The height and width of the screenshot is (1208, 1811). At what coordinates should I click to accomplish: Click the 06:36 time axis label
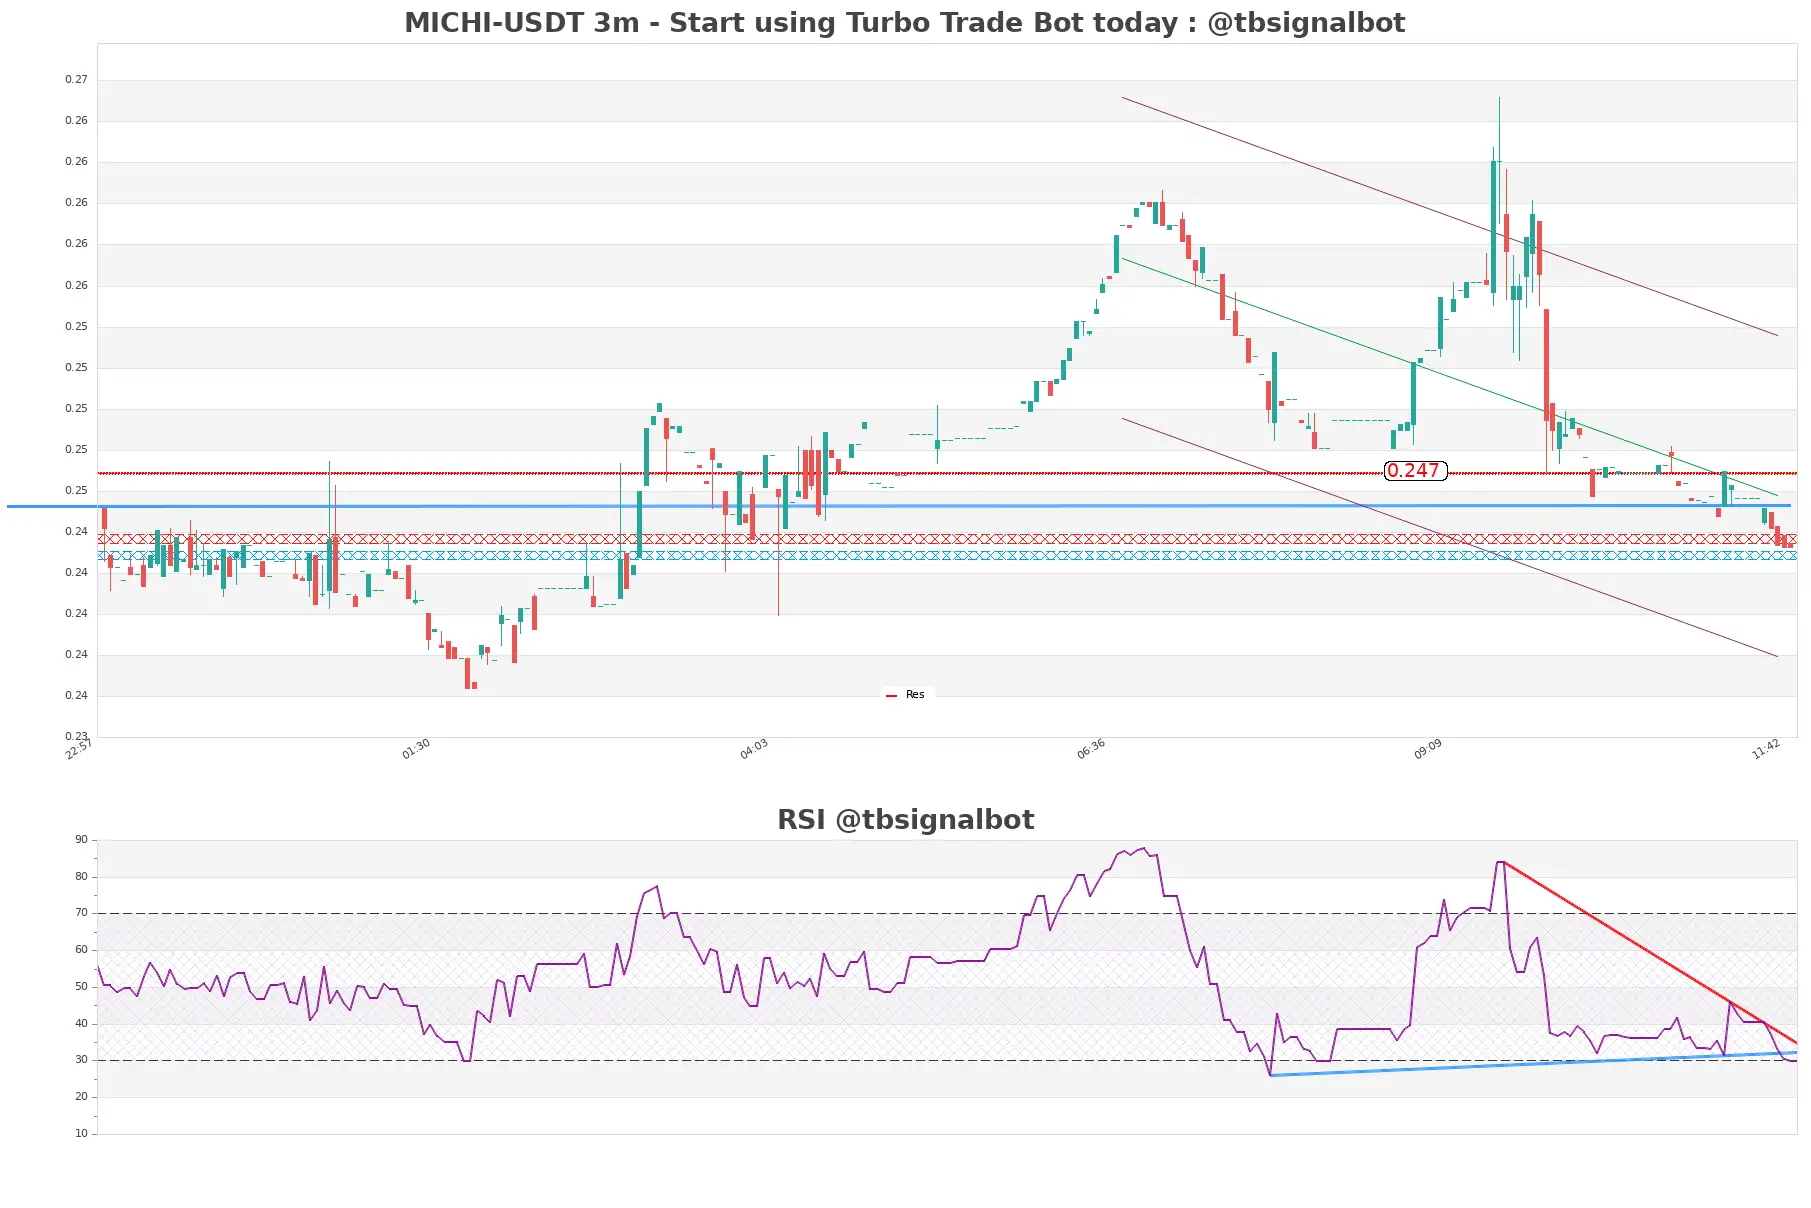point(1091,749)
